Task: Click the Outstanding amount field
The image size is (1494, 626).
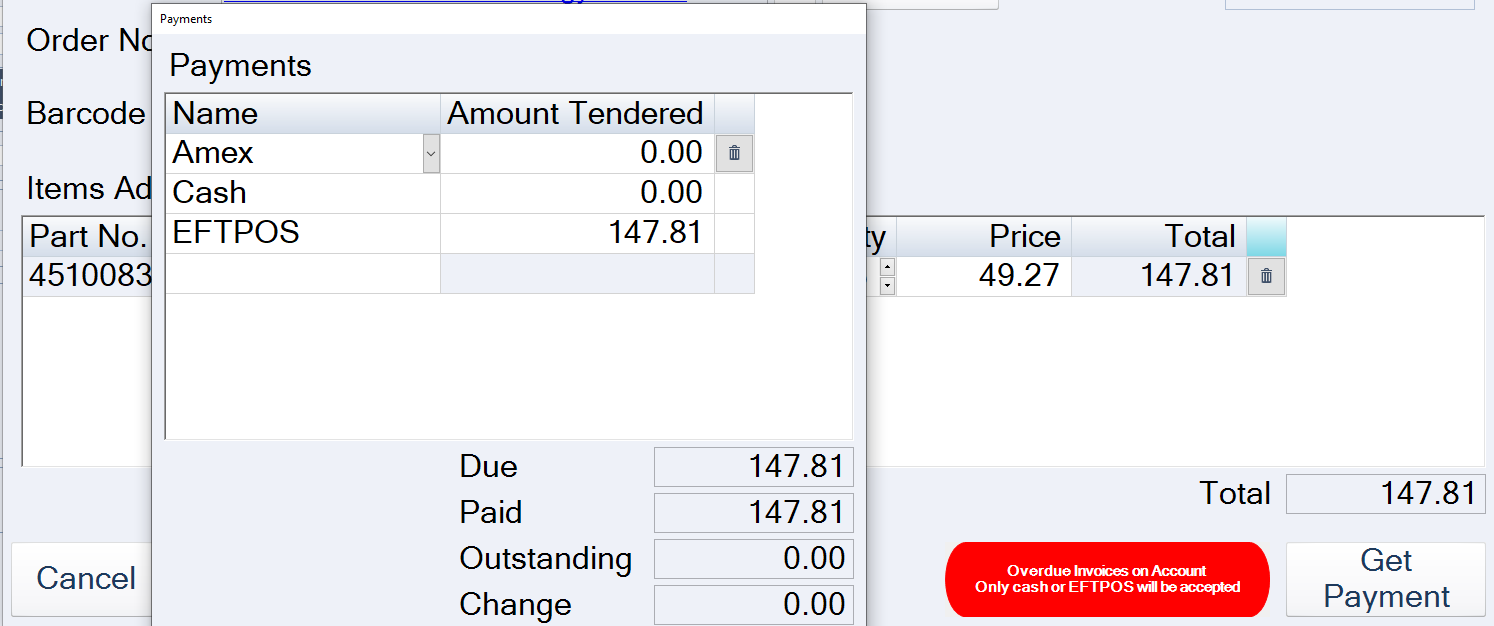Action: pyautogui.click(x=753, y=559)
